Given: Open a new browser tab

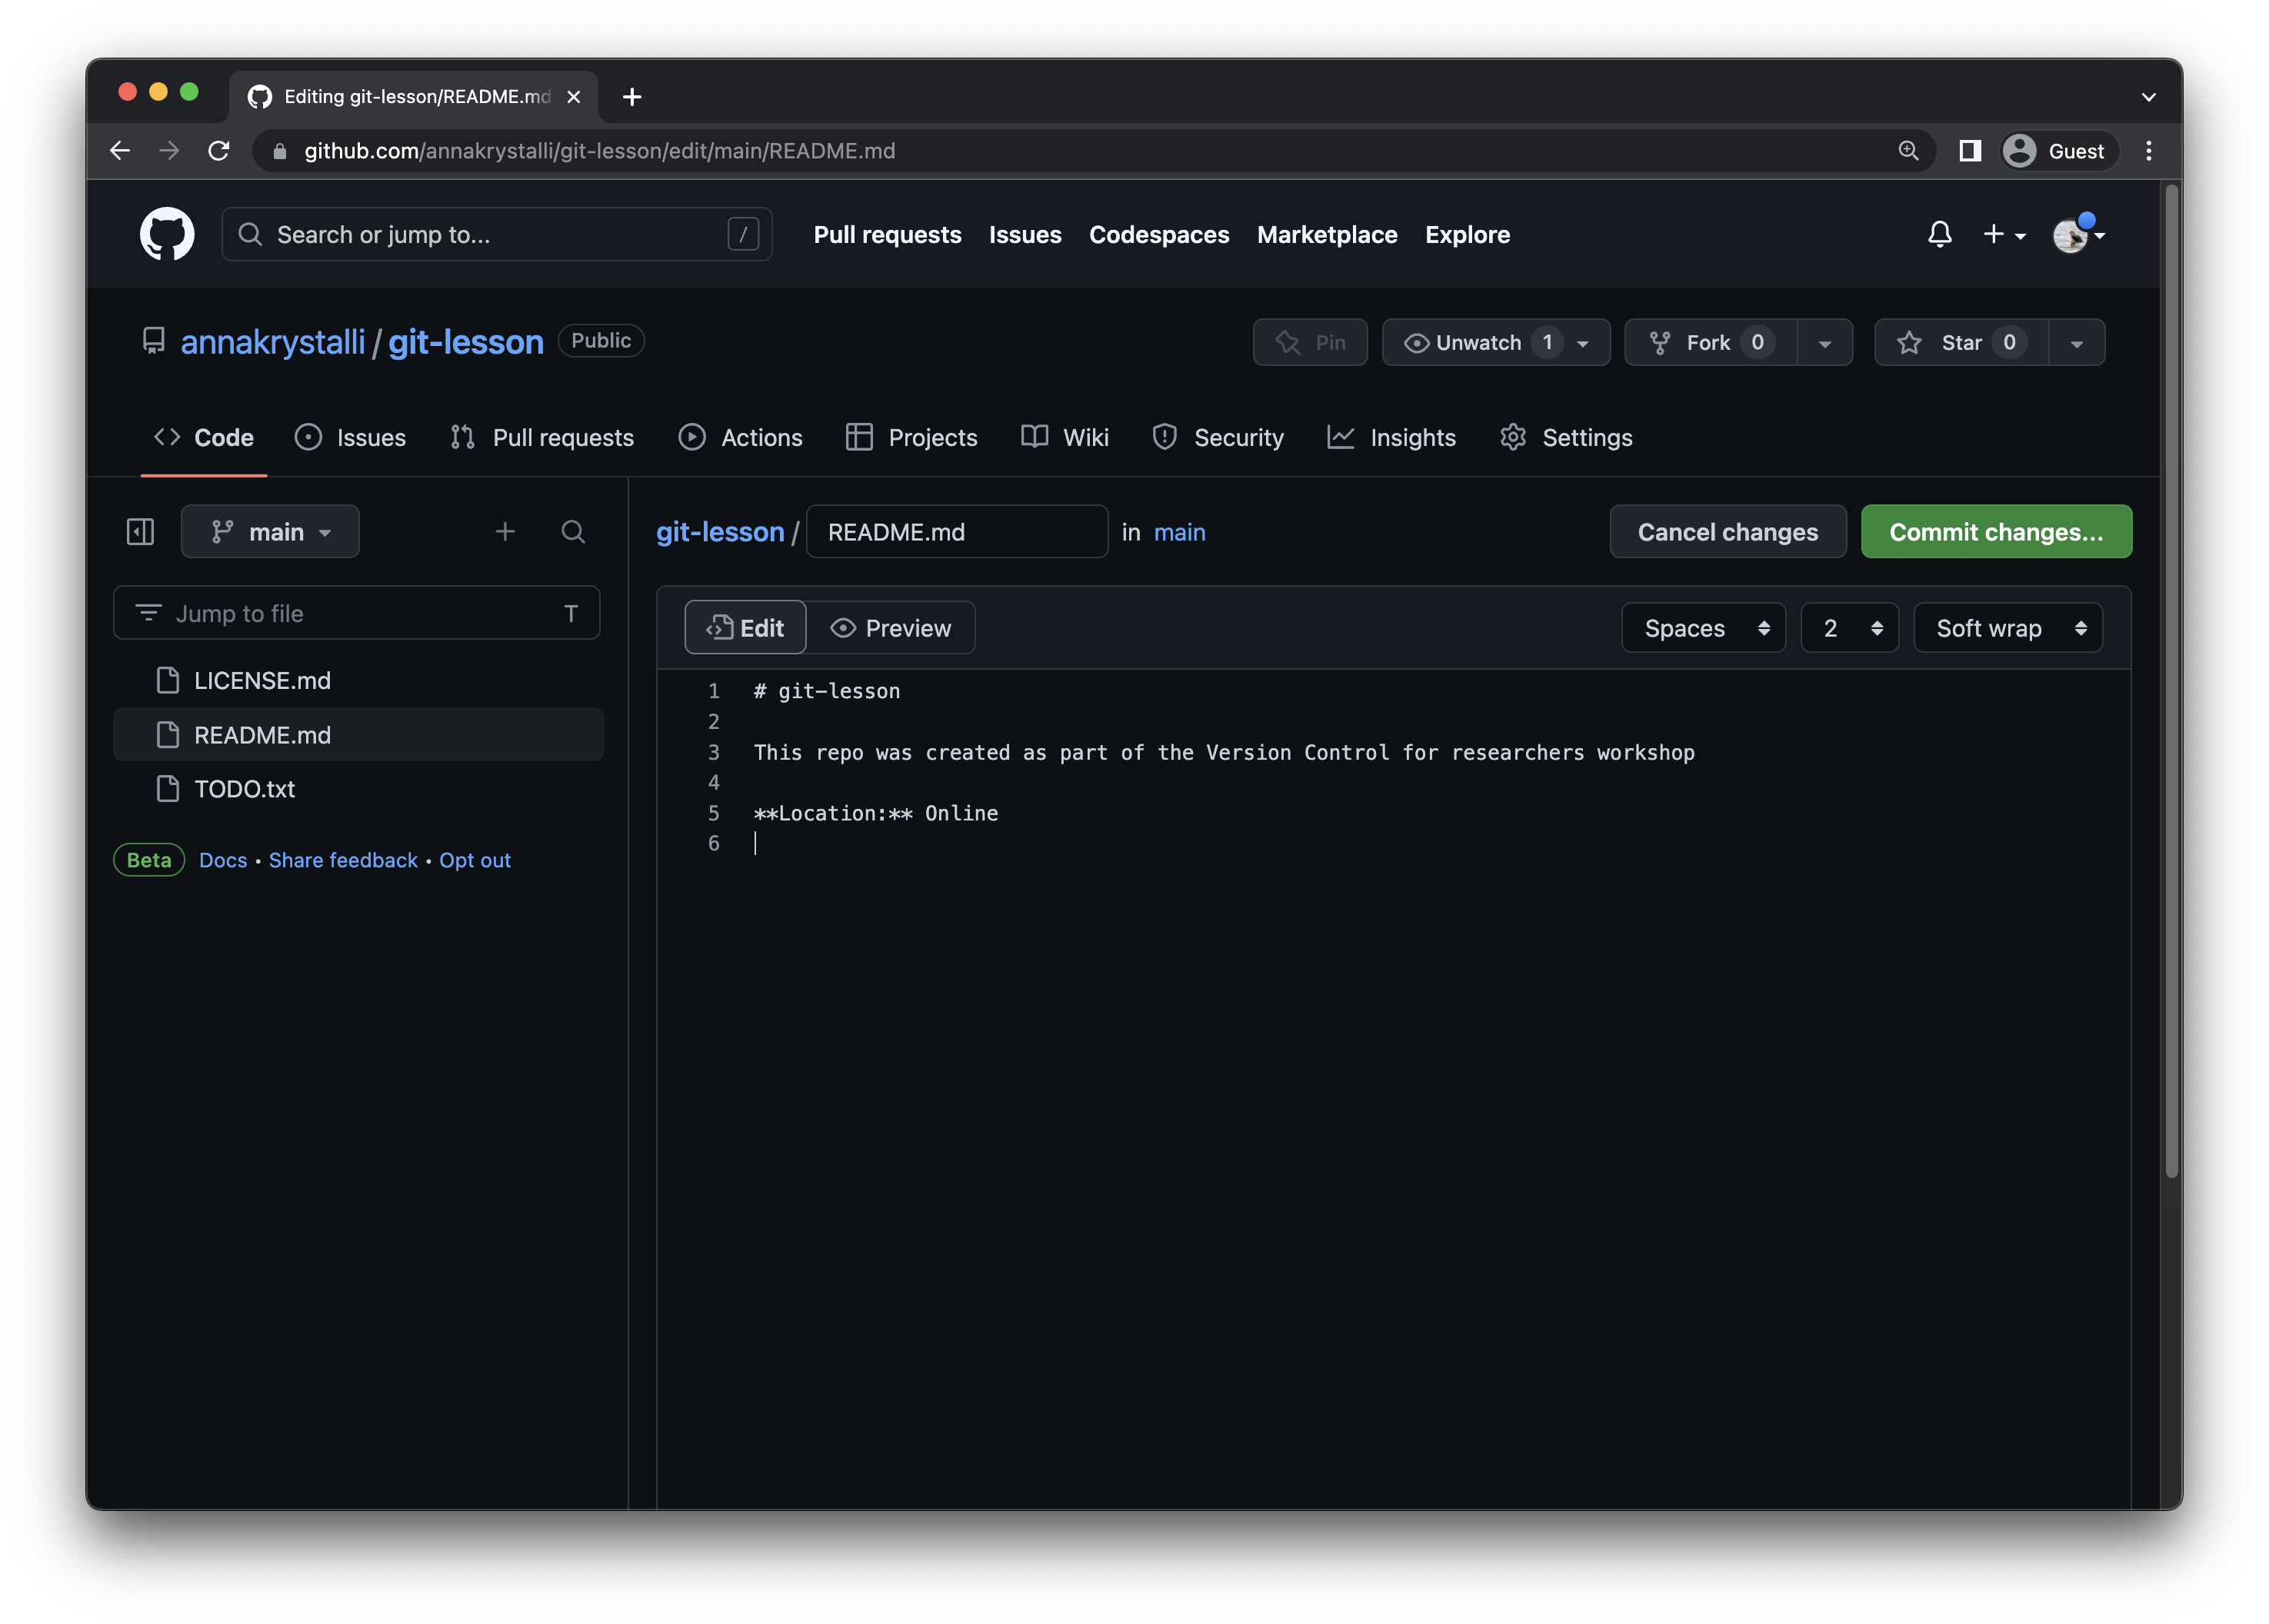Looking at the screenshot, I should (631, 96).
